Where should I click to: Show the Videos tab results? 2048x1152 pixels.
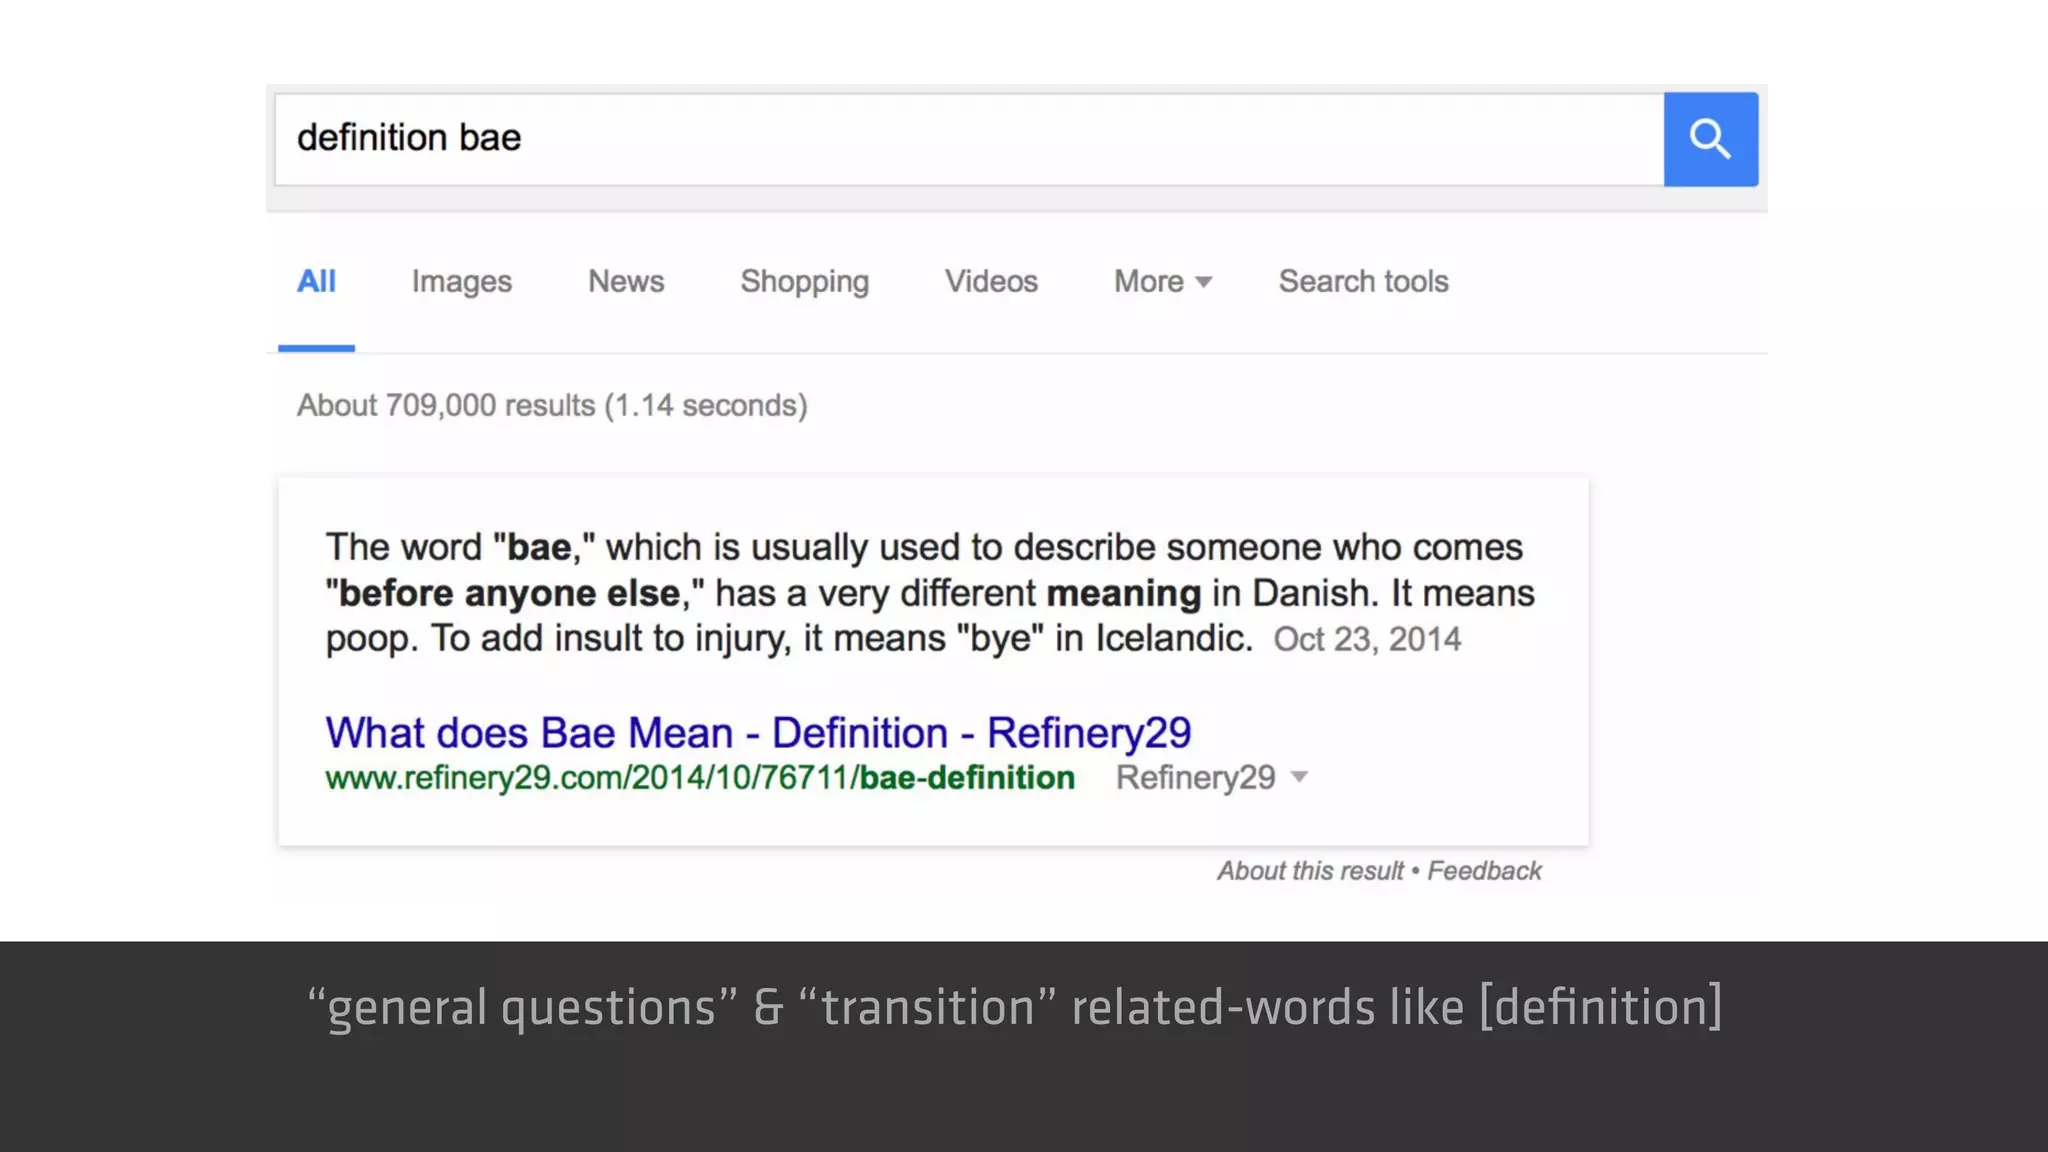pos(991,282)
